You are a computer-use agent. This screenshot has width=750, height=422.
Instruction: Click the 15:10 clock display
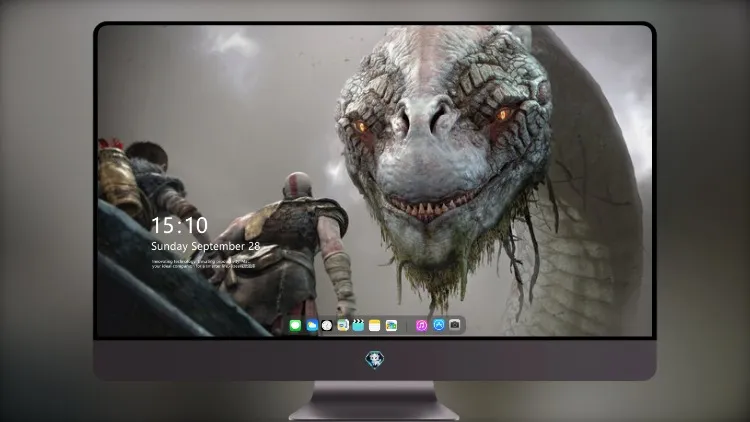(x=179, y=225)
